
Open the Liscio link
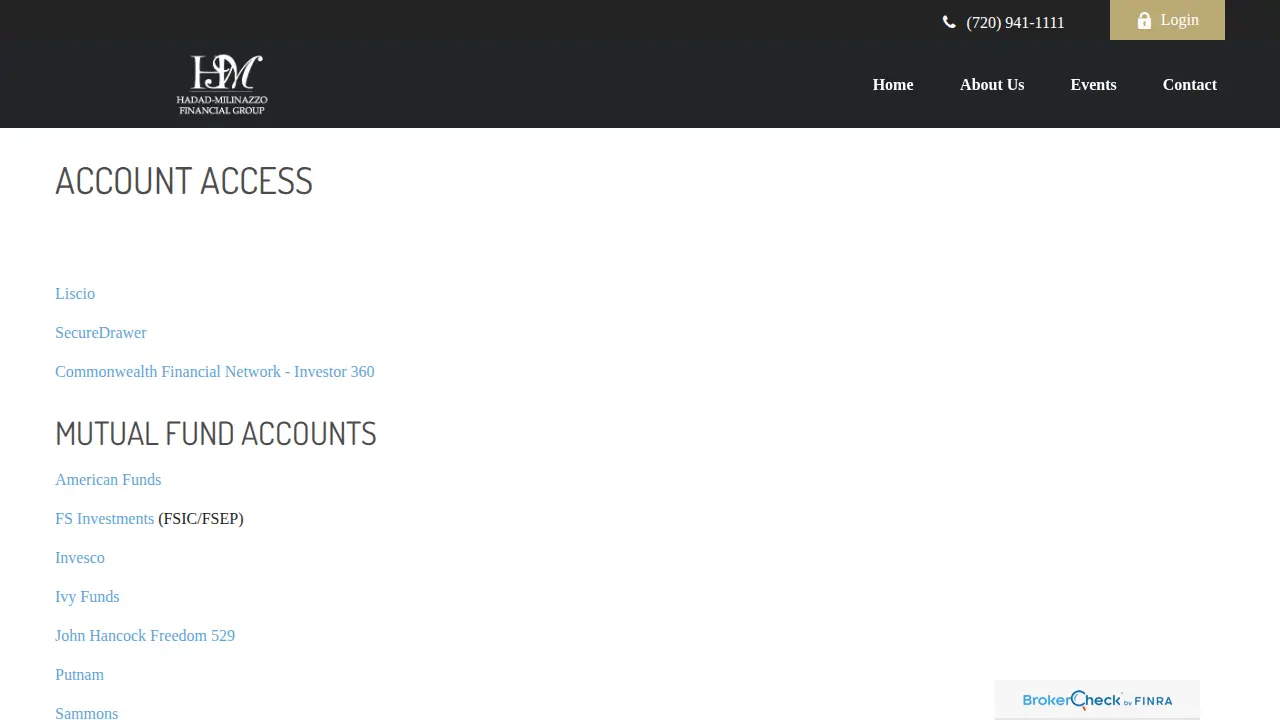(x=75, y=293)
